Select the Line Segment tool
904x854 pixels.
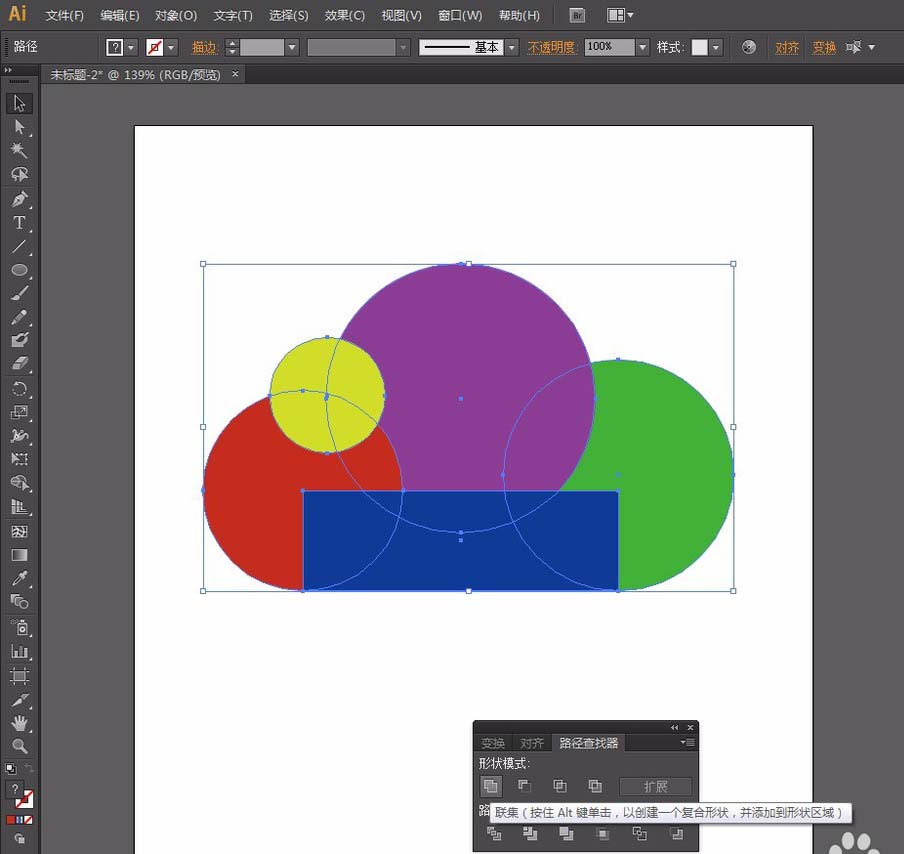20,246
